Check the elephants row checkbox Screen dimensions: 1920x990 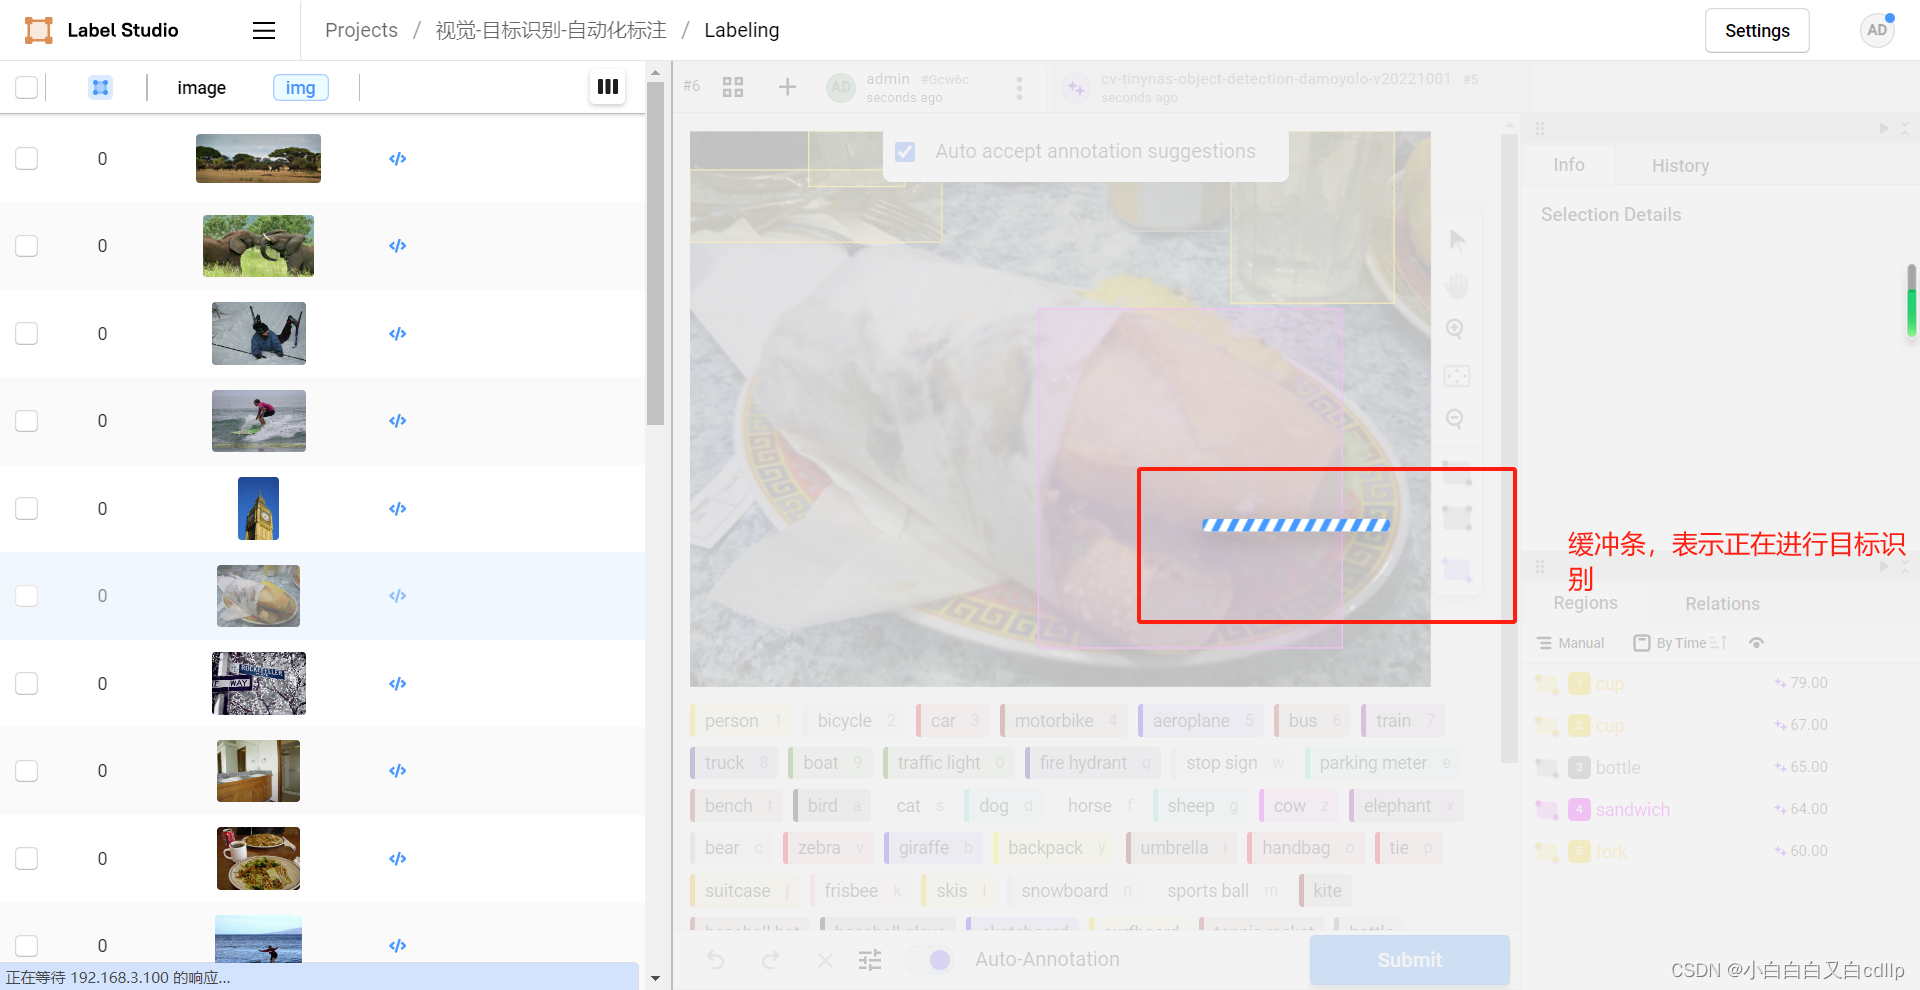click(x=27, y=246)
